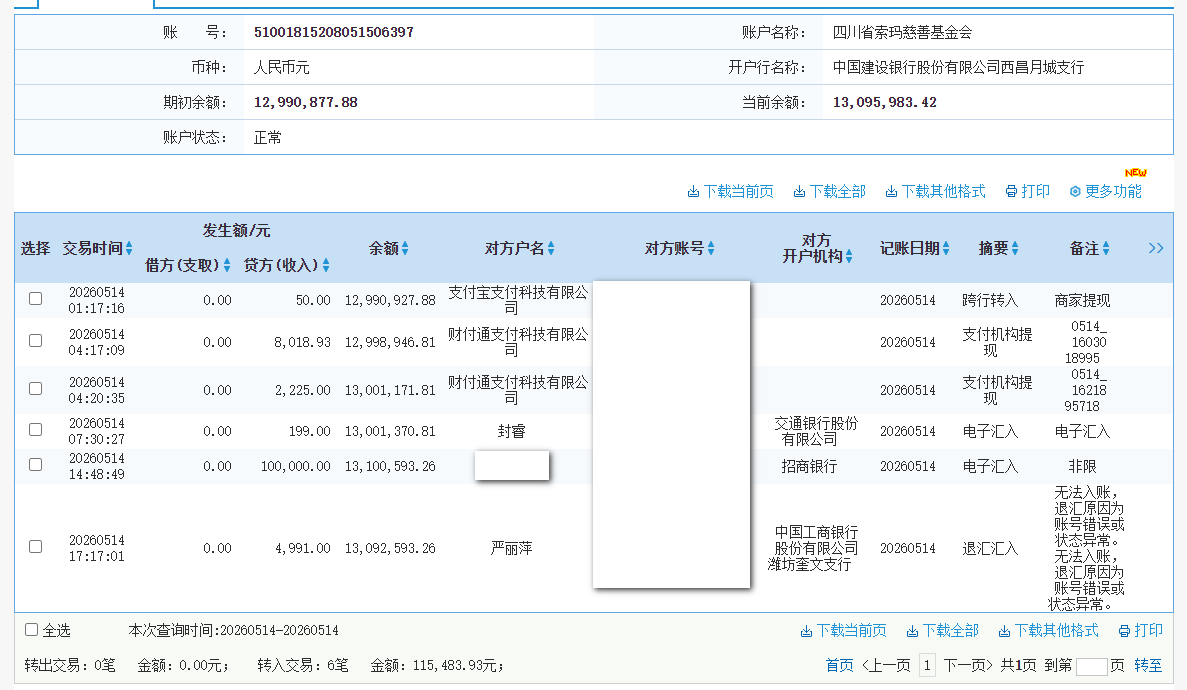Screen dimensions: 1187x690
Task: Click the 跨行转入 summary cell
Action: (x=990, y=301)
